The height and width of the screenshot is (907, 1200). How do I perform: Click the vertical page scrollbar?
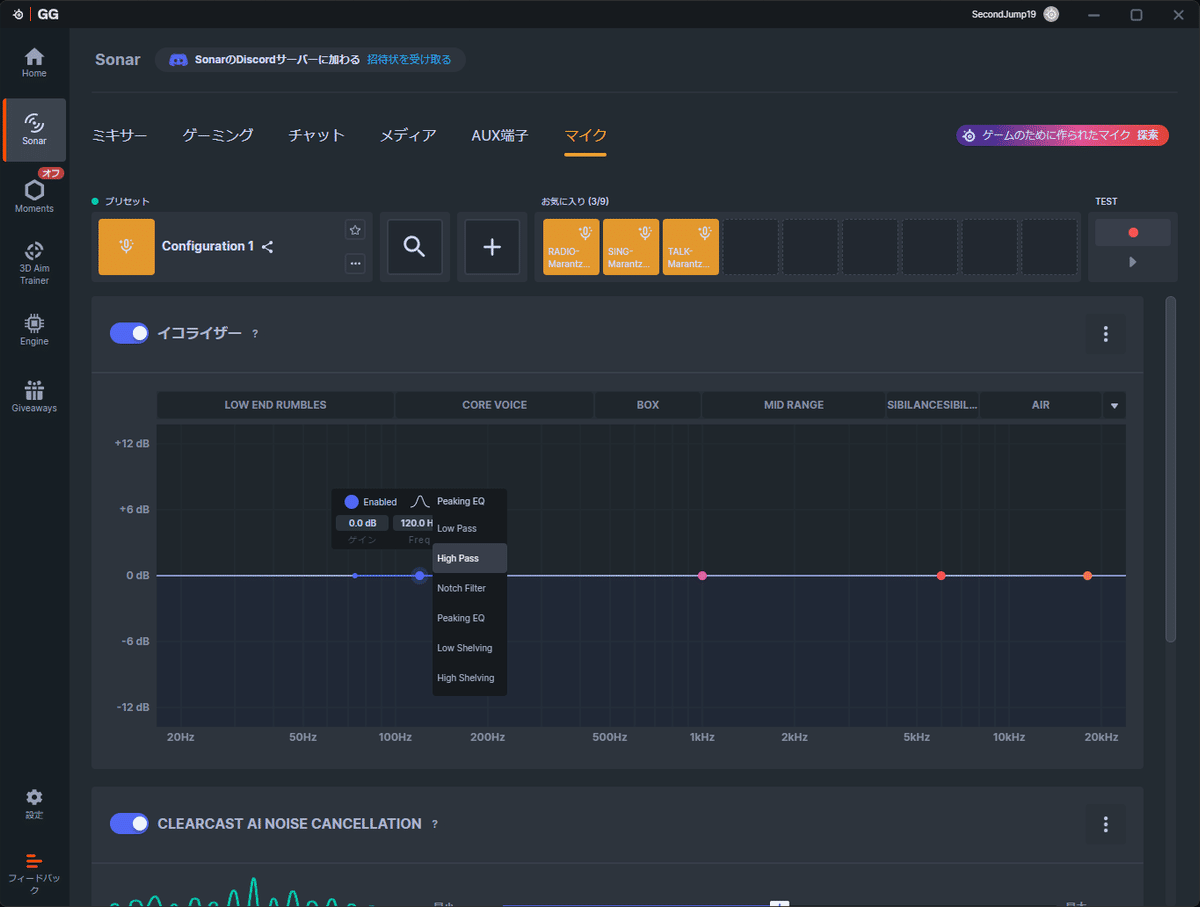(1171, 468)
